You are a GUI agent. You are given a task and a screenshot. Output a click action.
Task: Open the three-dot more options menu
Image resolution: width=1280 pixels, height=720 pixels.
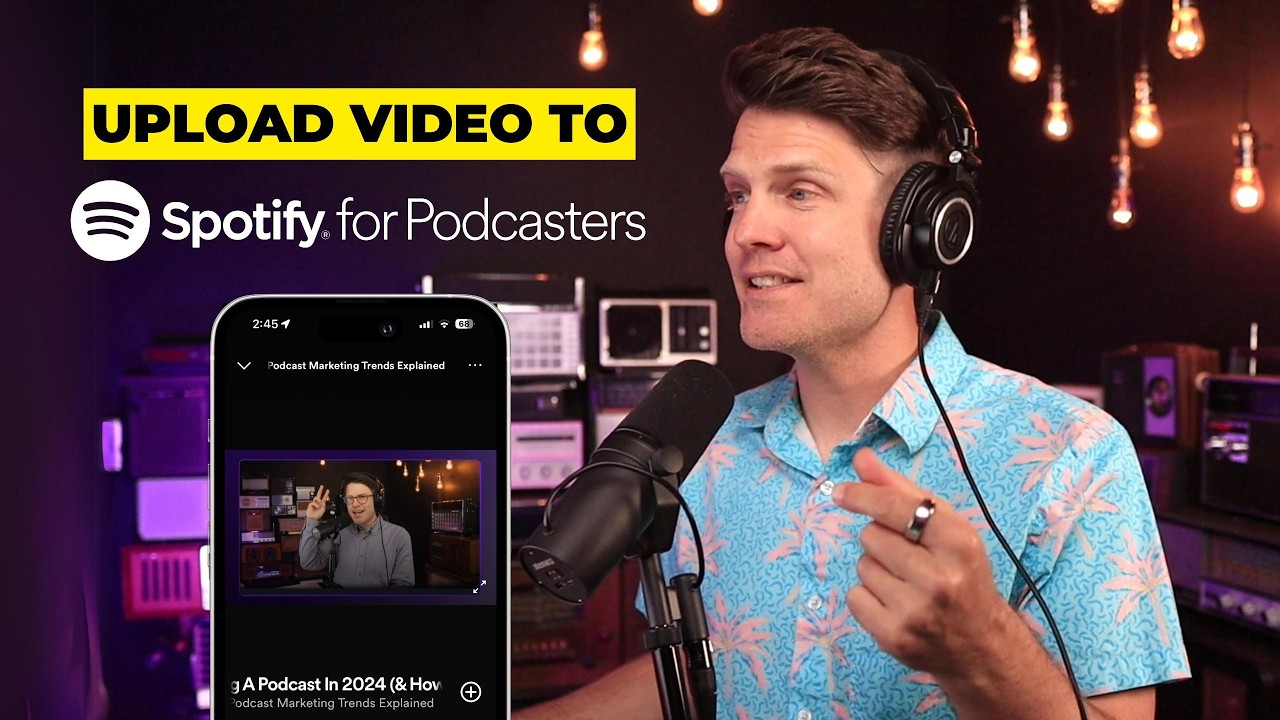(475, 365)
